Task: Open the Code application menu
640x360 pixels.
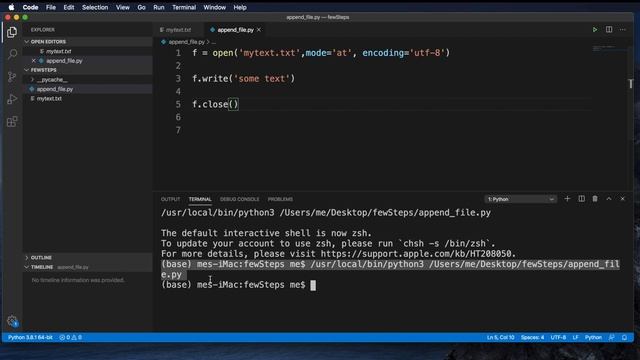Action: point(30,7)
